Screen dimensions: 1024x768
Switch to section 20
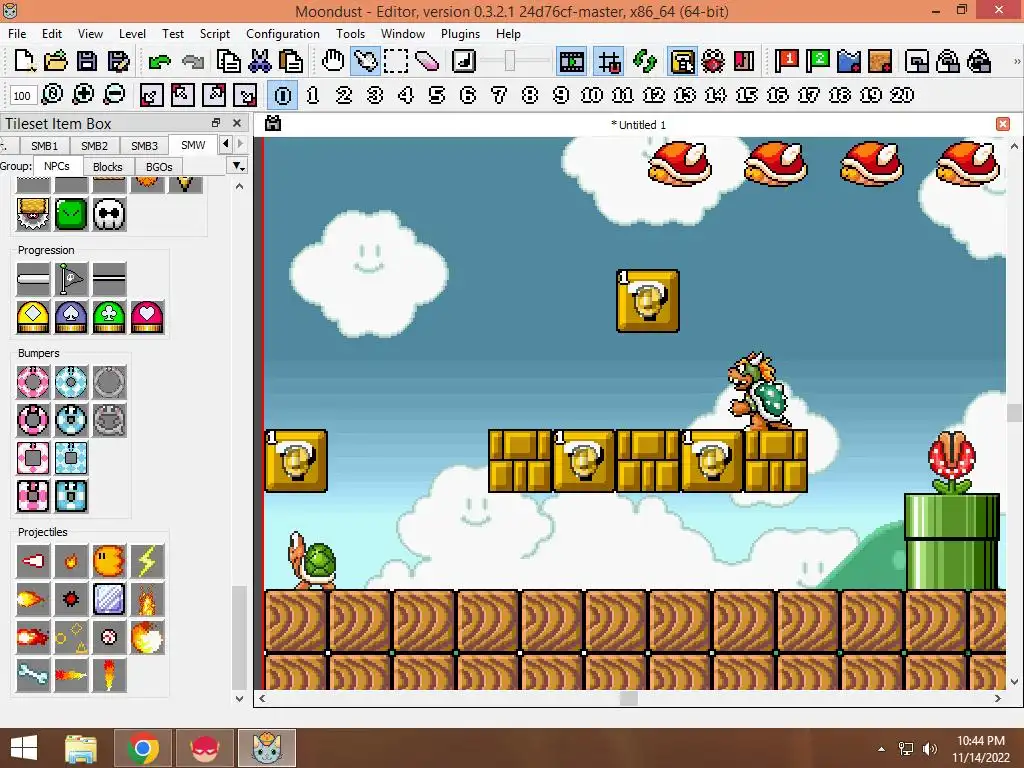(902, 95)
